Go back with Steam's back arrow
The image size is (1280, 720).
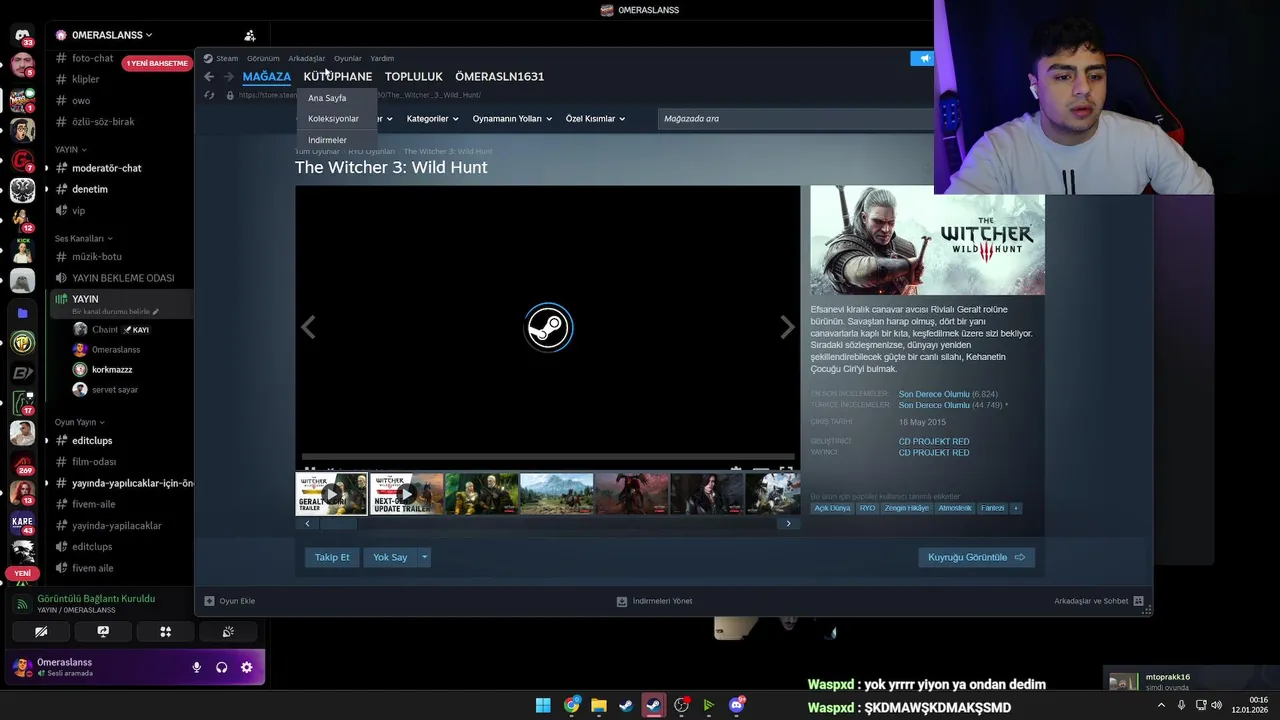pyautogui.click(x=209, y=77)
